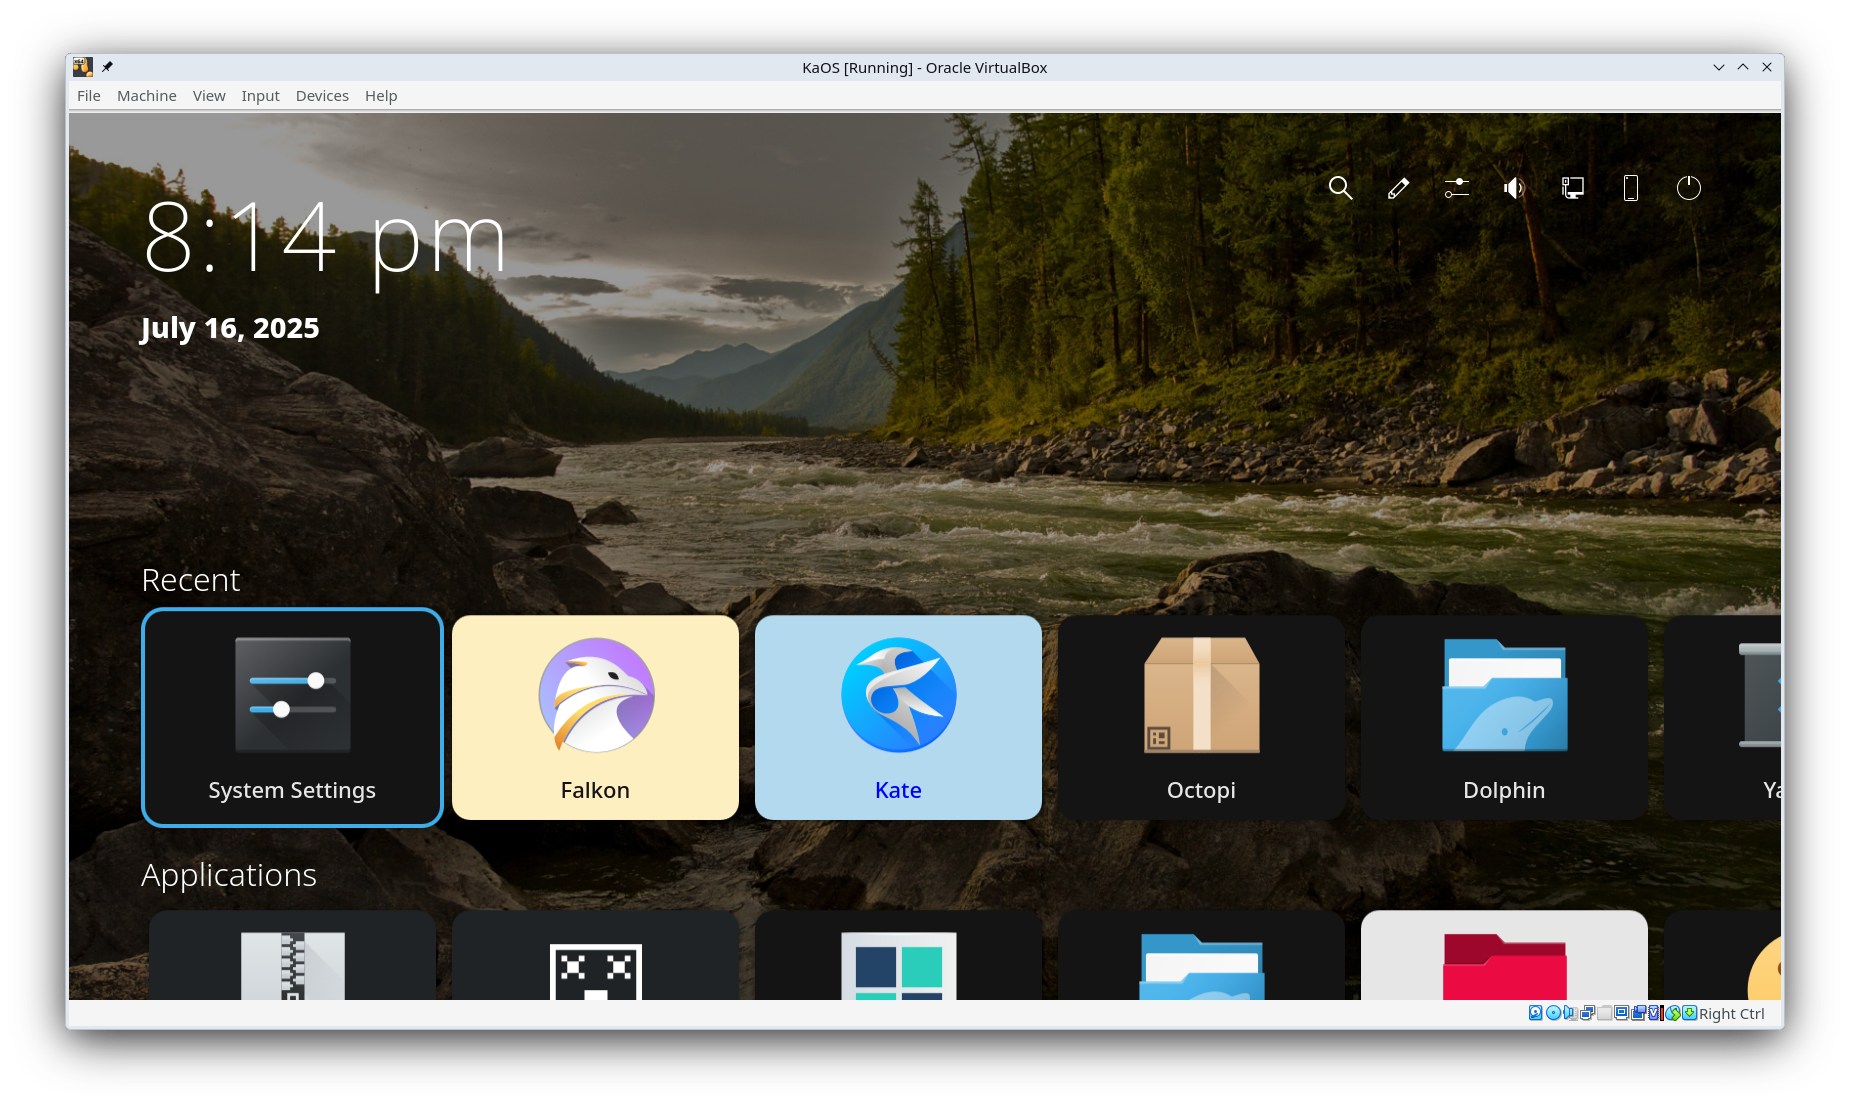Click the Recent section heading
Screen dimensions: 1850x1107
(x=191, y=580)
